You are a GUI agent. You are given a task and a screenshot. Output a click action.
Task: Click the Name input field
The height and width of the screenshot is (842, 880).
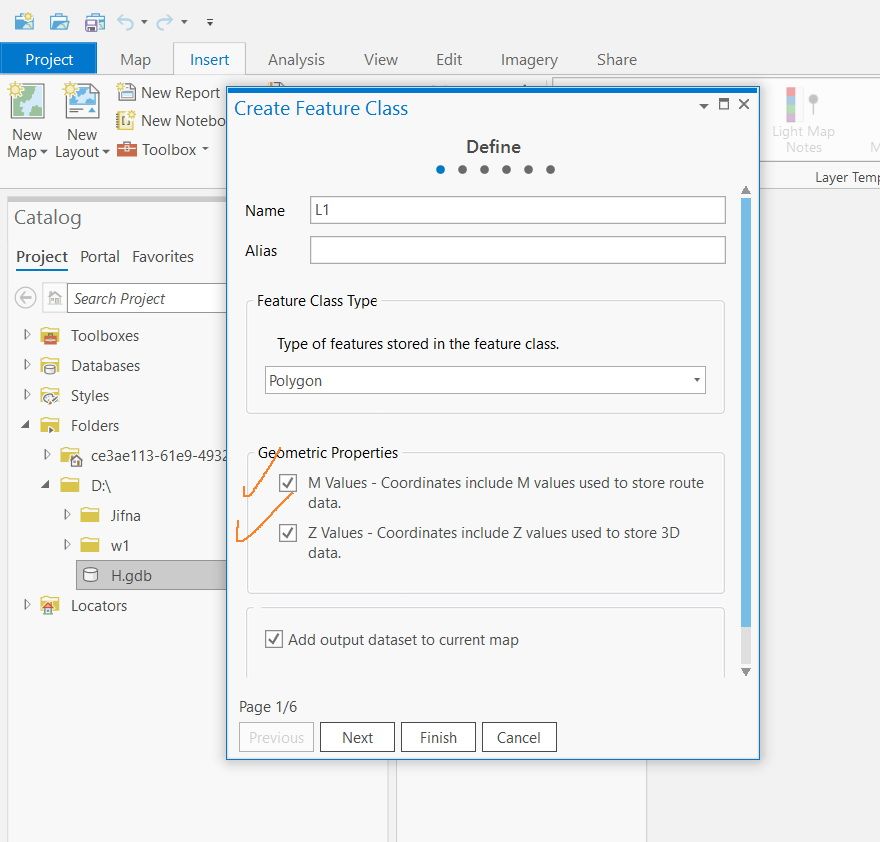coord(517,210)
